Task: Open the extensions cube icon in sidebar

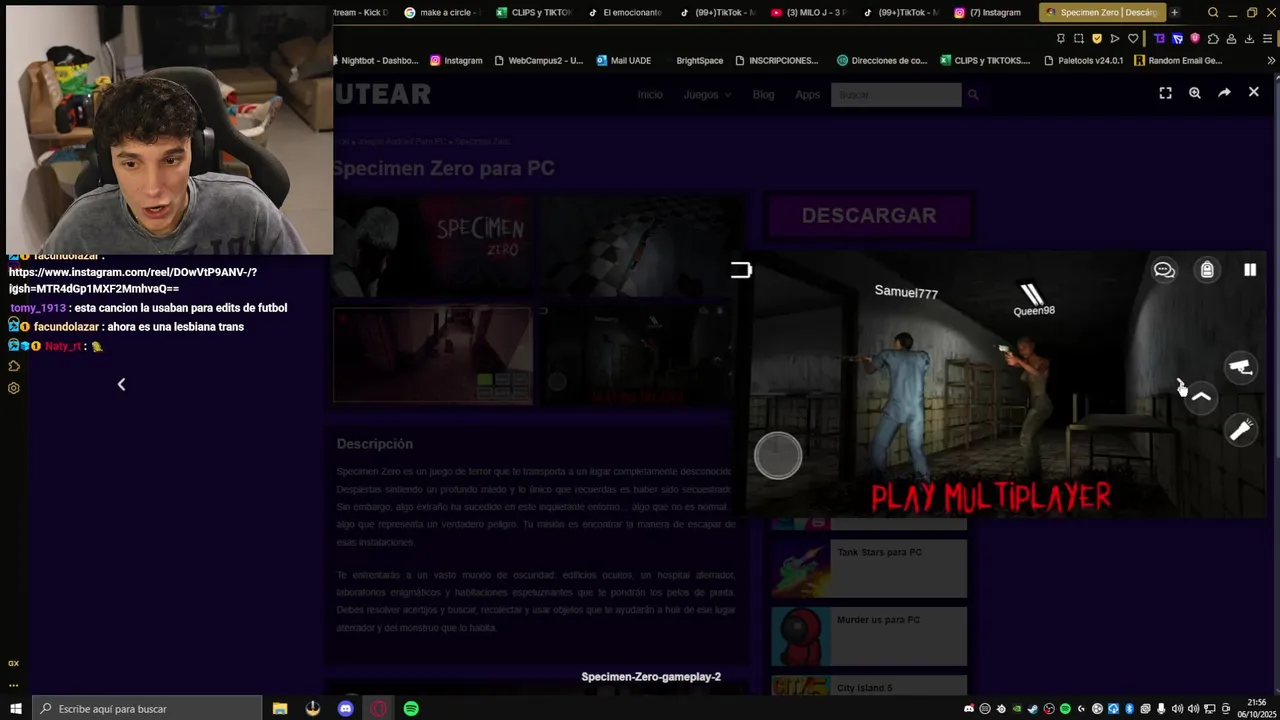Action: tap(14, 366)
